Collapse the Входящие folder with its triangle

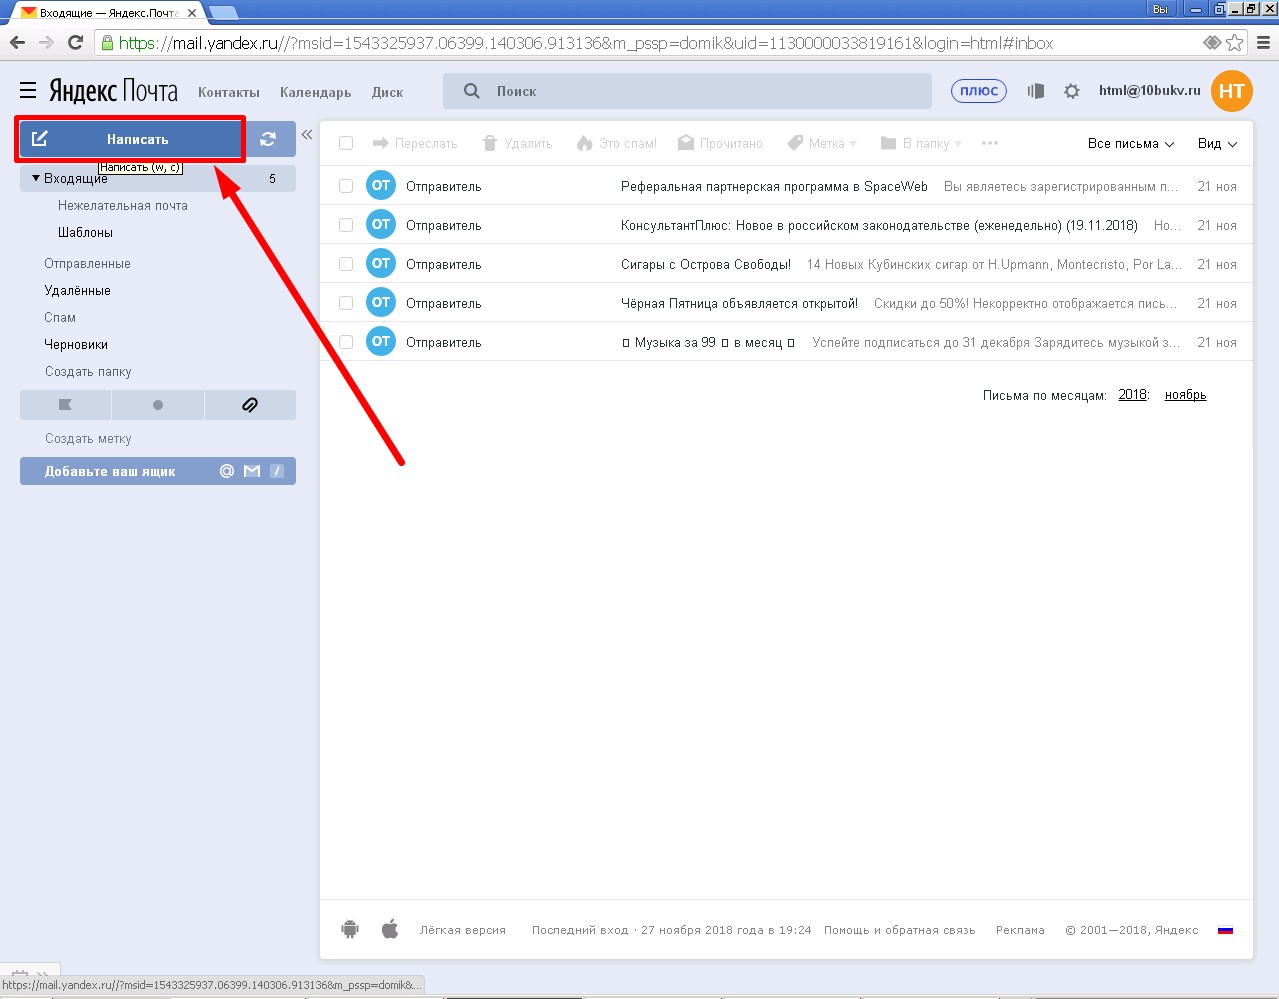(x=36, y=178)
